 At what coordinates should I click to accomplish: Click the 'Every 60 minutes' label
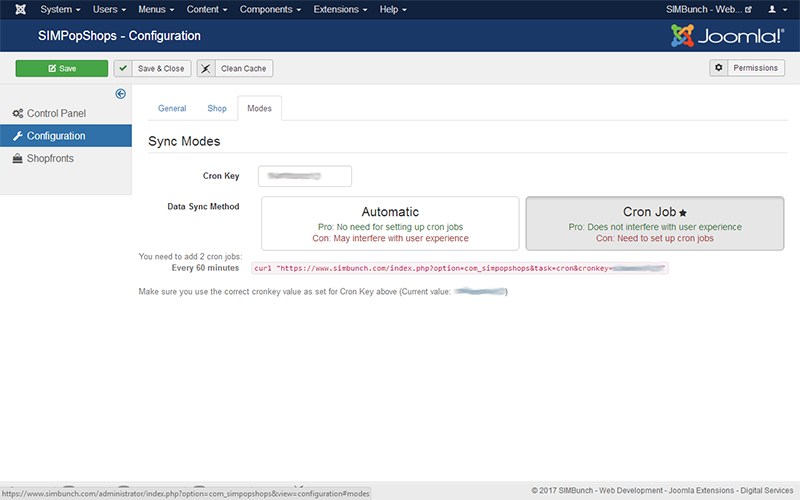pos(205,268)
